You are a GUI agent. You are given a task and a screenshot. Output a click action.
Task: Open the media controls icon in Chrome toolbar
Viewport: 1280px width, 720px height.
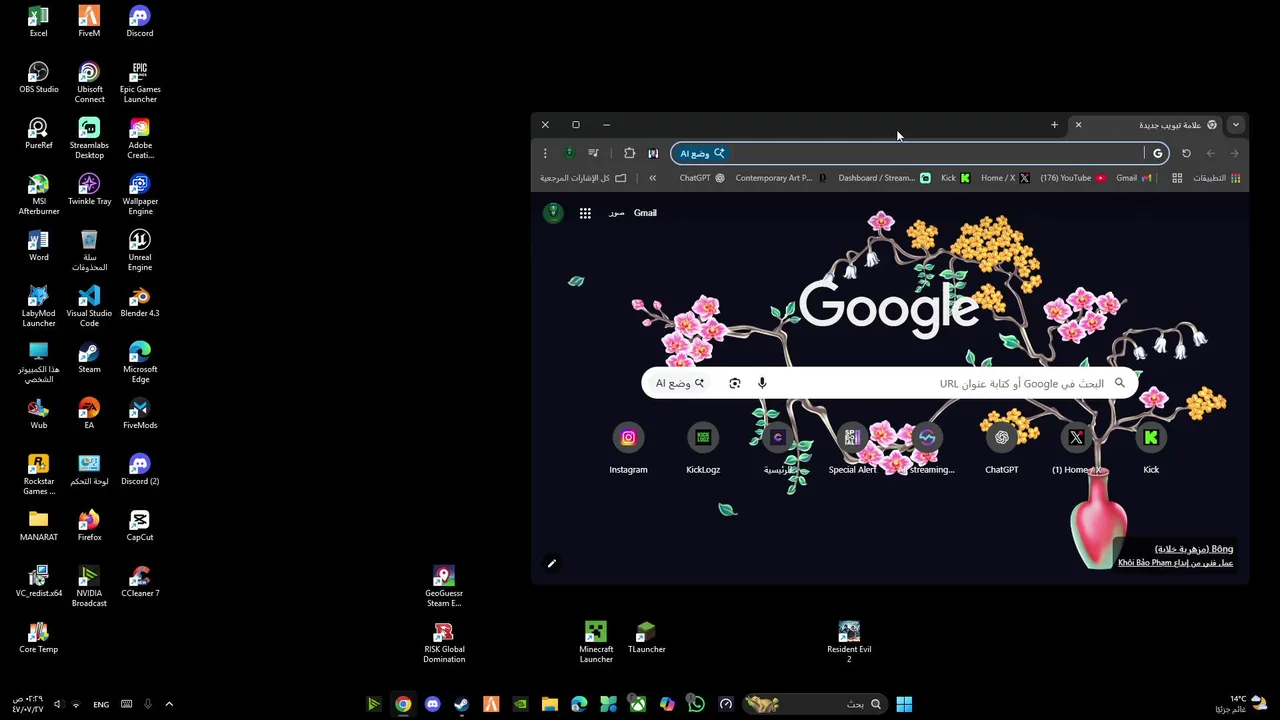pyautogui.click(x=593, y=153)
